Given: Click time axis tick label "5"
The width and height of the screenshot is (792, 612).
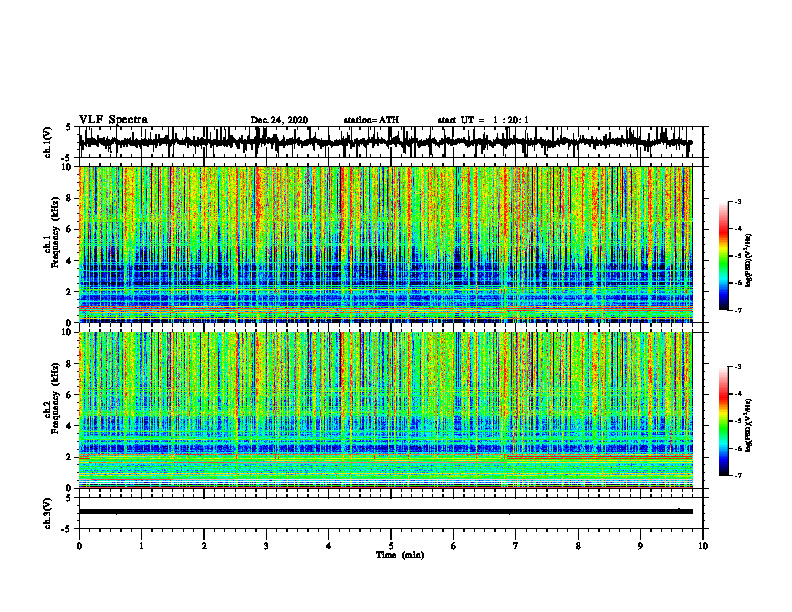Looking at the screenshot, I should tap(391, 546).
